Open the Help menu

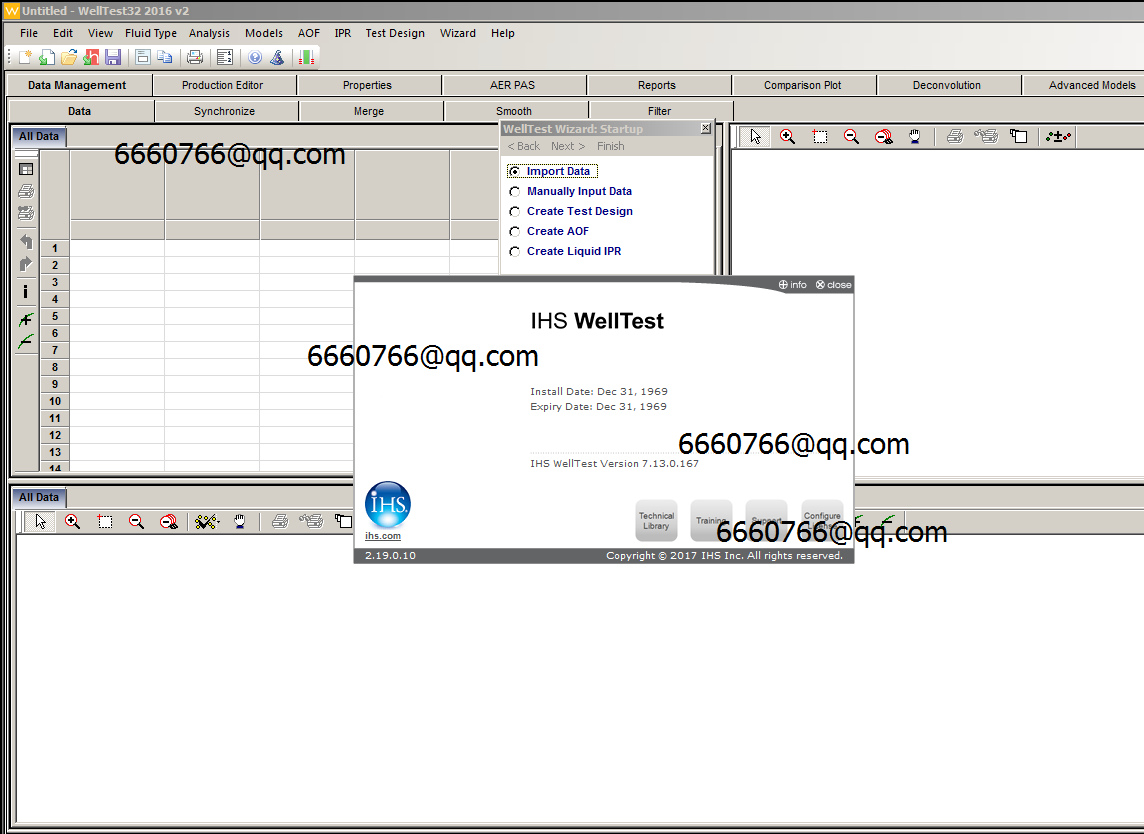click(x=503, y=33)
